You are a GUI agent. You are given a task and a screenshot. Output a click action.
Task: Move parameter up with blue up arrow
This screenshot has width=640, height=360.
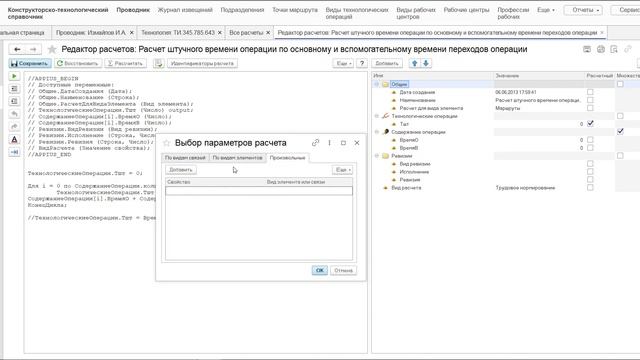coord(415,63)
